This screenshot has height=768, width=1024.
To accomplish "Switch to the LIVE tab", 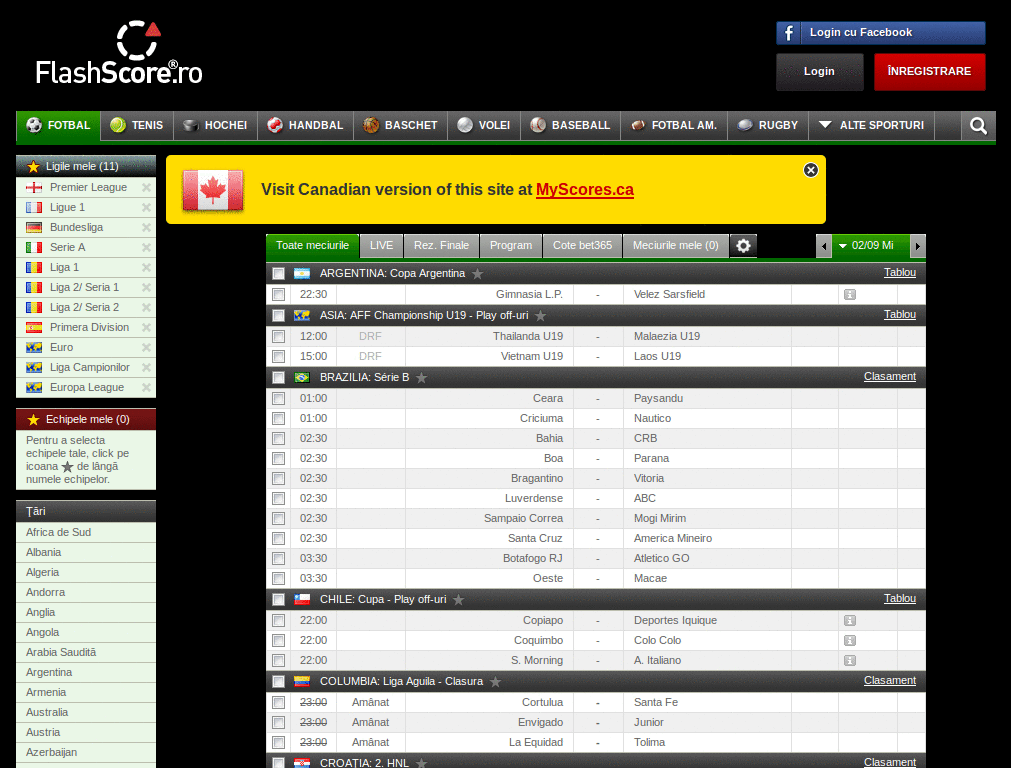I will click(382, 245).
